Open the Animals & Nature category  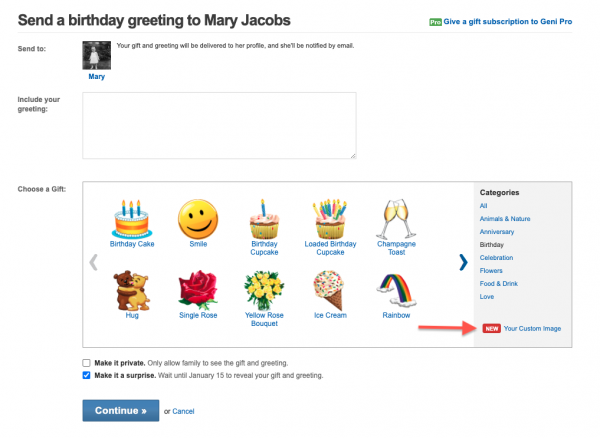tap(505, 219)
